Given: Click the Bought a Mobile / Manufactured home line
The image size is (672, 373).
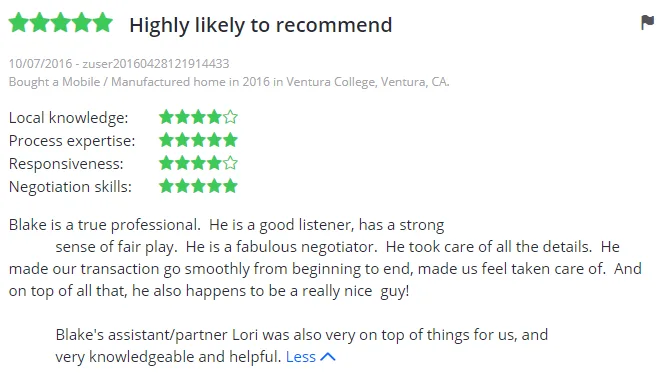Looking at the screenshot, I should click(229, 81).
